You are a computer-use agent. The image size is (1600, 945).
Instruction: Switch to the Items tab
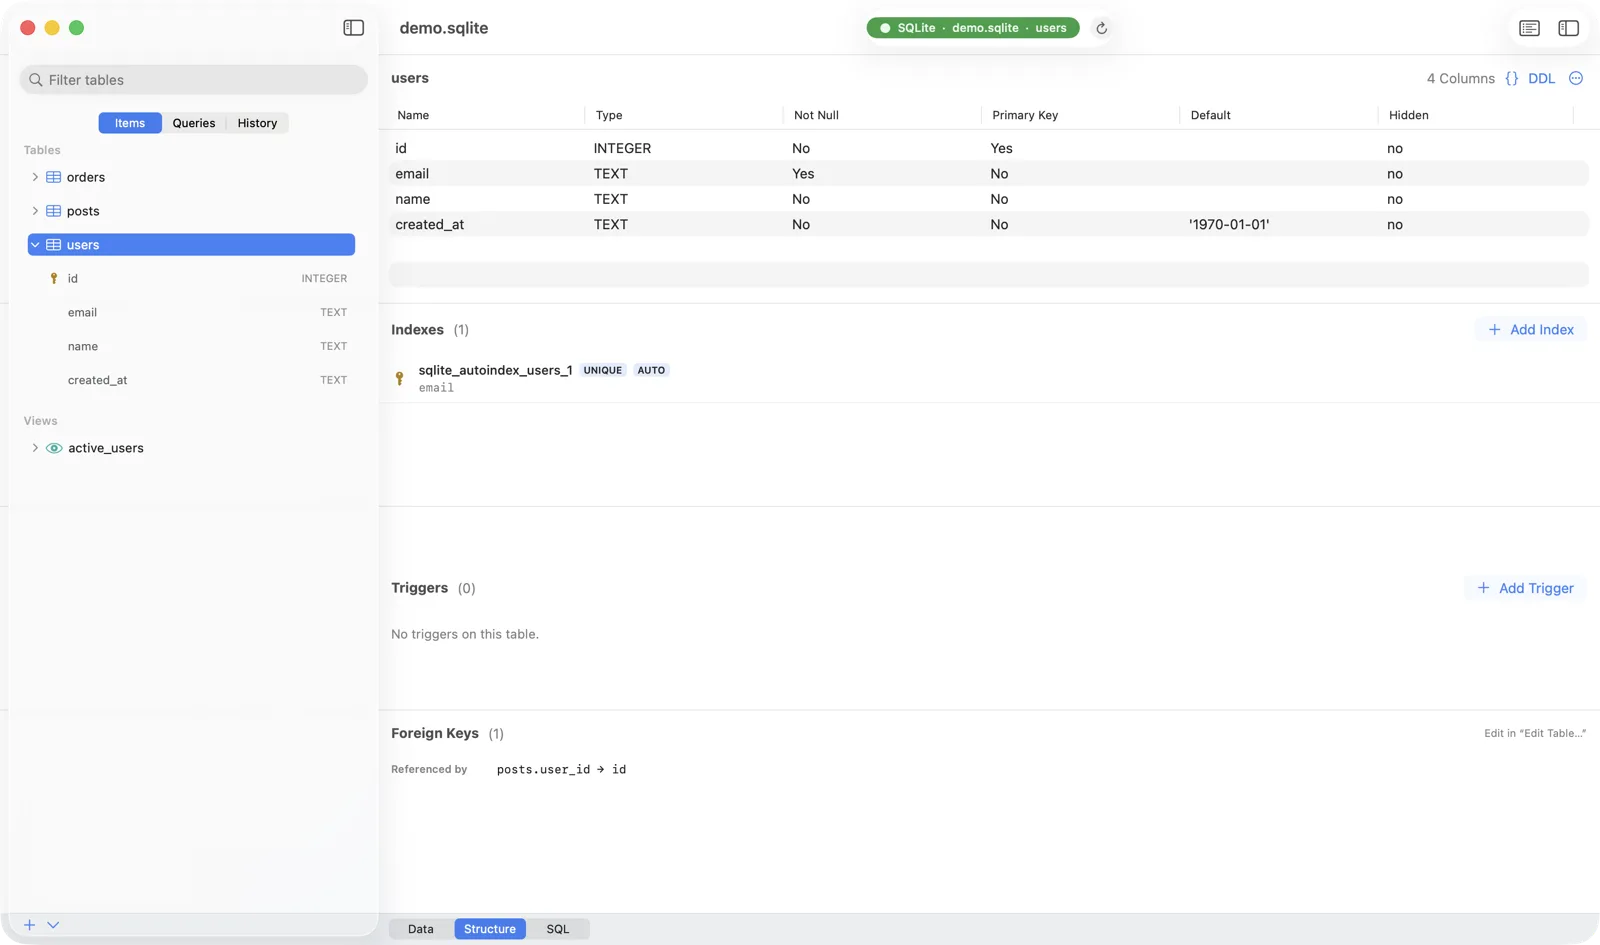[130, 123]
